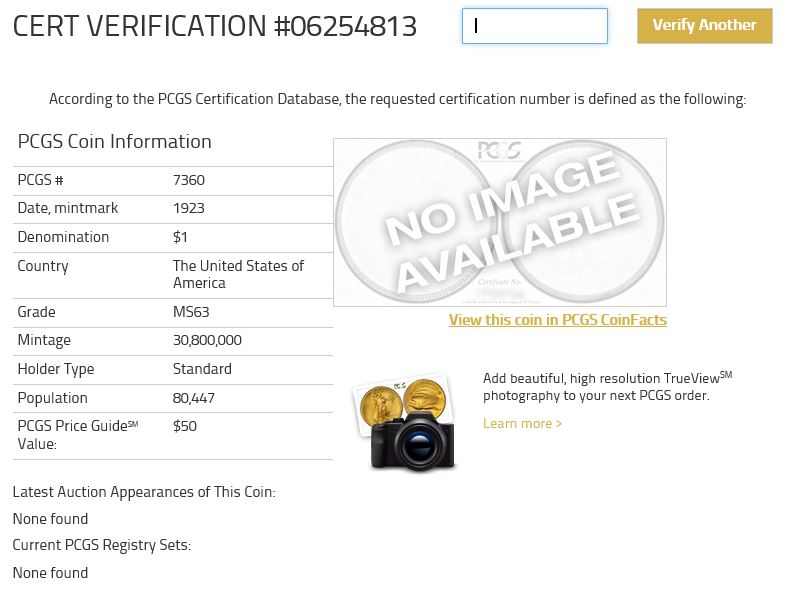
Task: Click the PCGS Certification Database description sentence
Action: (x=397, y=99)
